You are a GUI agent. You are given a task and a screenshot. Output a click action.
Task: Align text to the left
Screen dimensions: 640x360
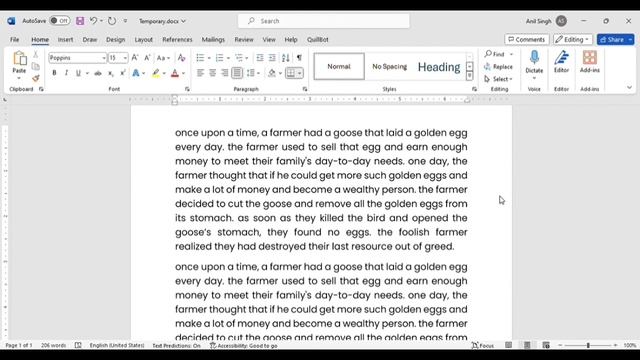[x=200, y=73]
